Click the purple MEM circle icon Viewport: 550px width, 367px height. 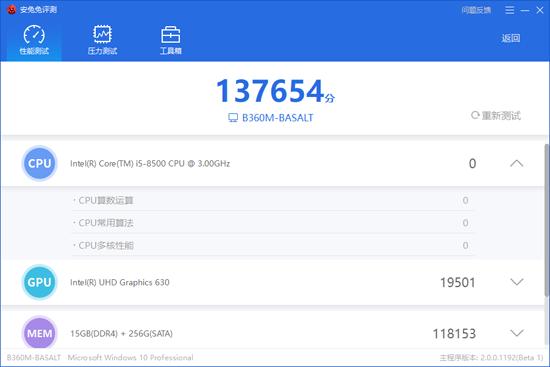tap(40, 333)
